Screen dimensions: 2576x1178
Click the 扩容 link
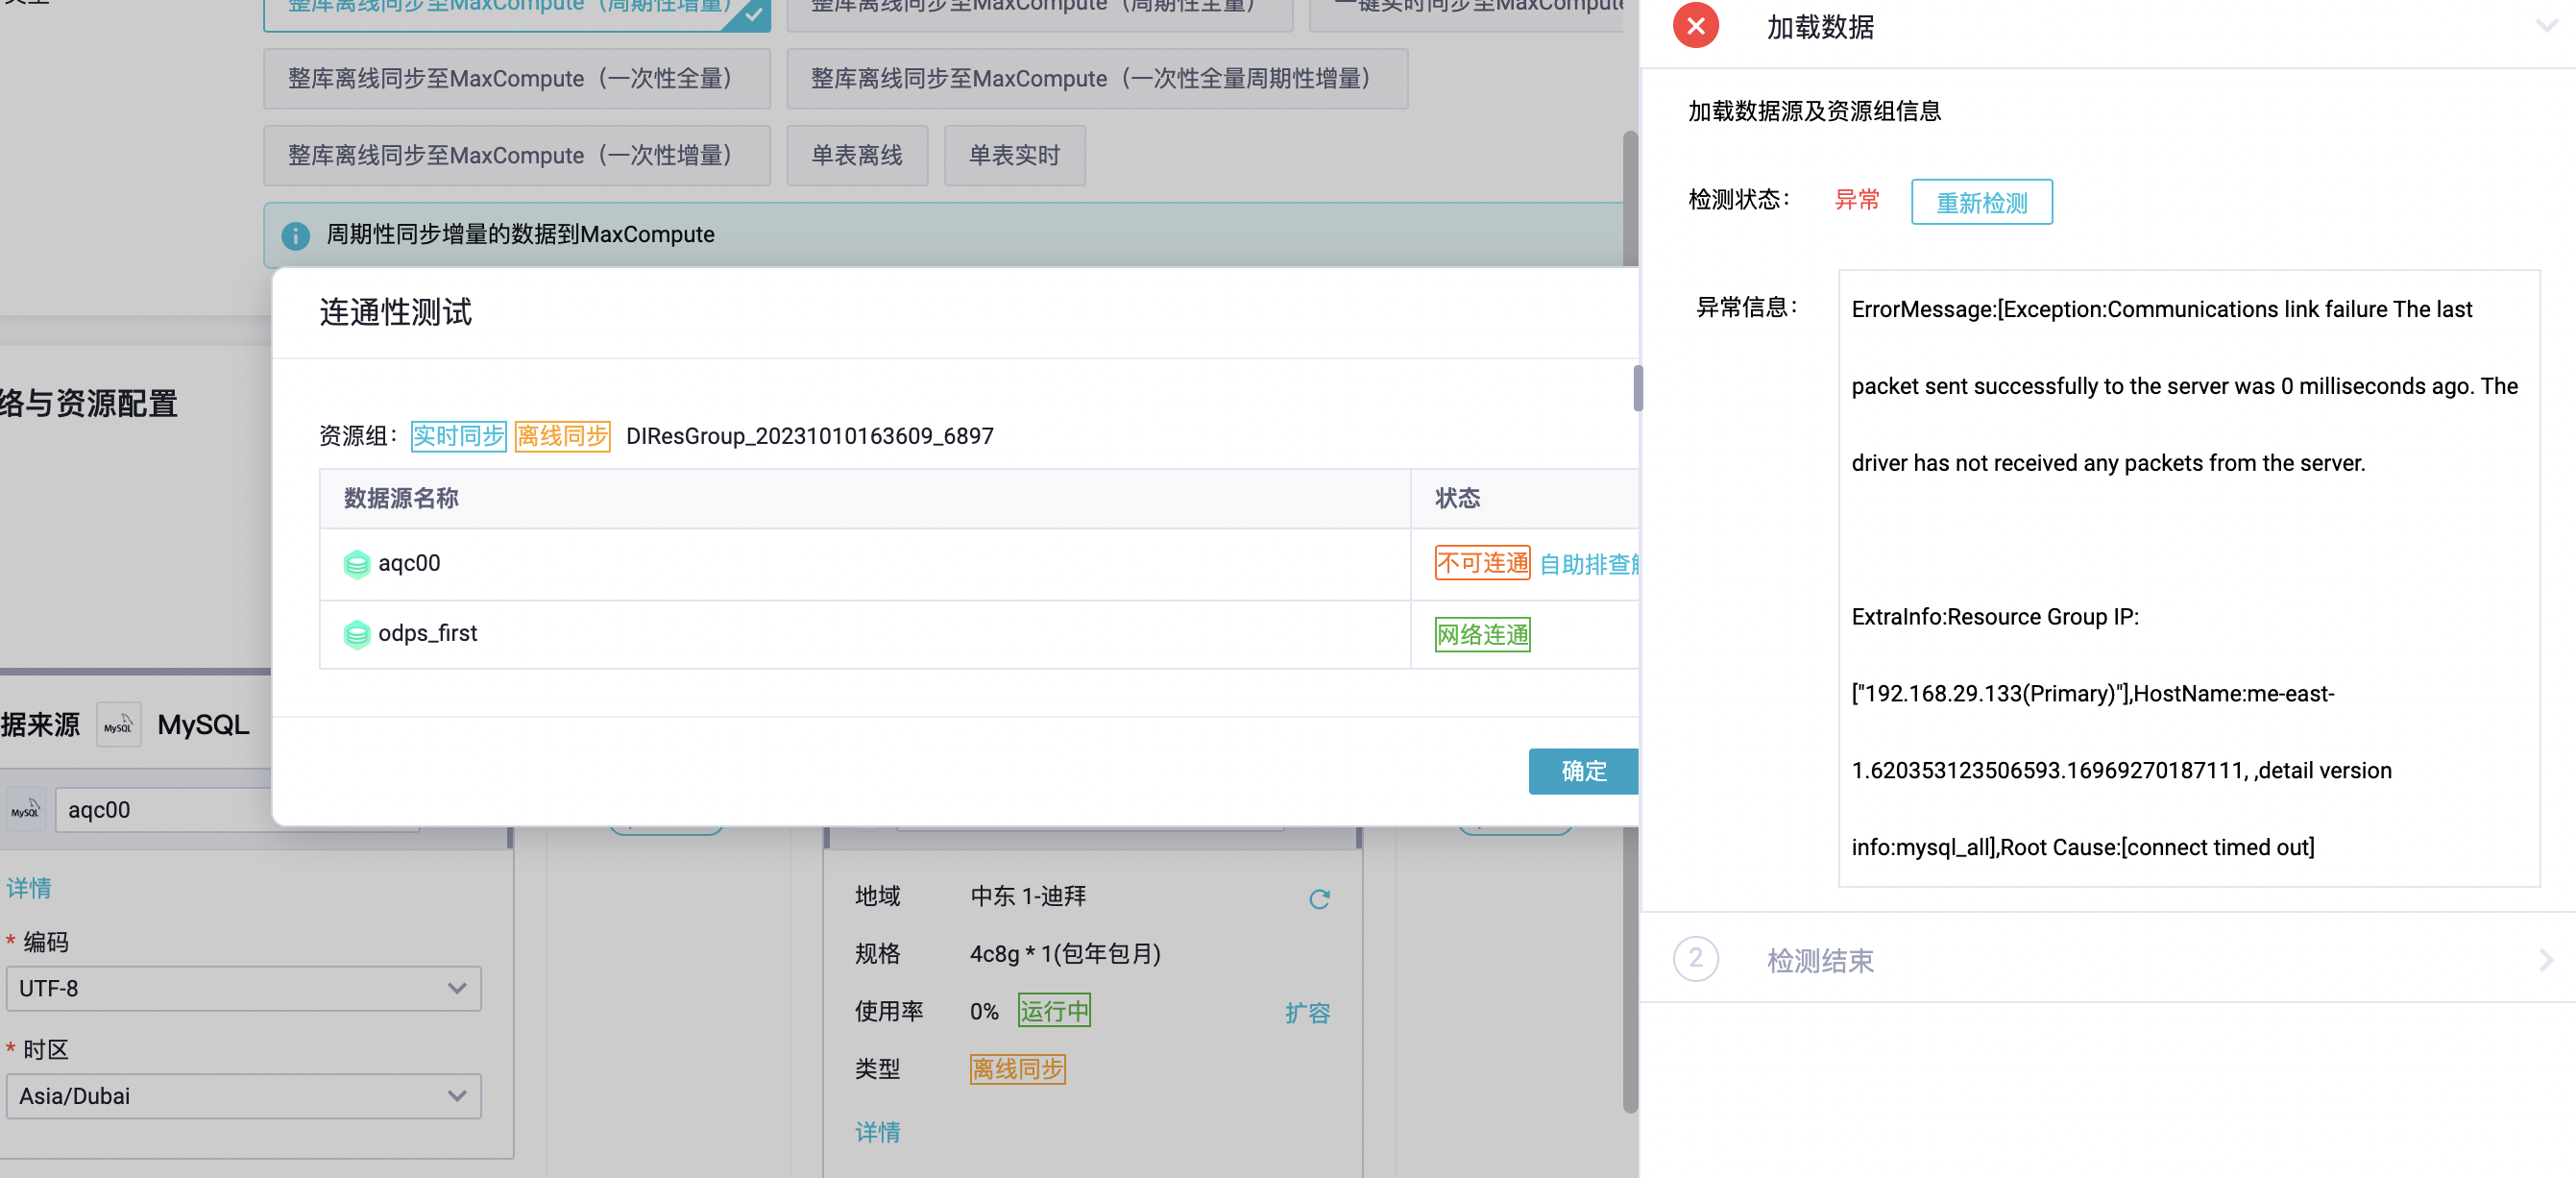[1307, 1013]
